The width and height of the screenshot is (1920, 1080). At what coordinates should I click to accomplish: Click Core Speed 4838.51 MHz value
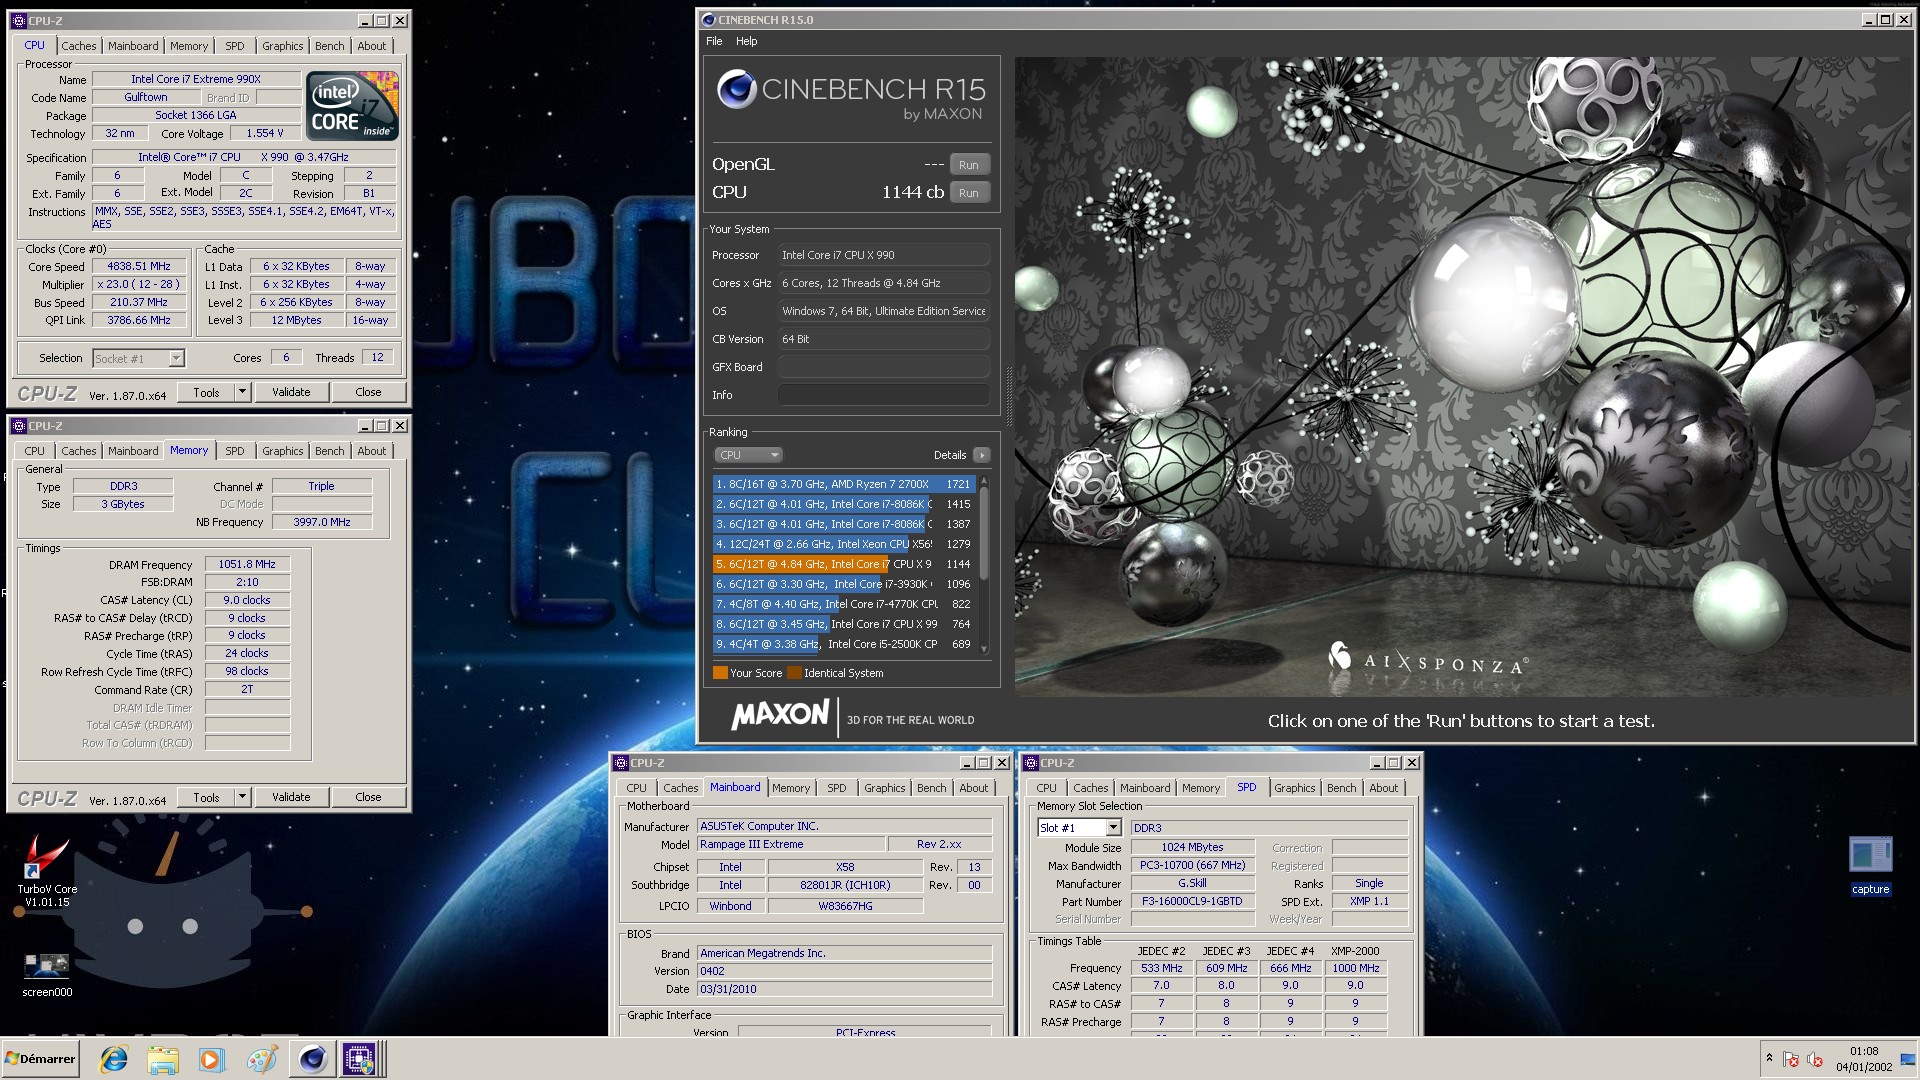coord(139,267)
